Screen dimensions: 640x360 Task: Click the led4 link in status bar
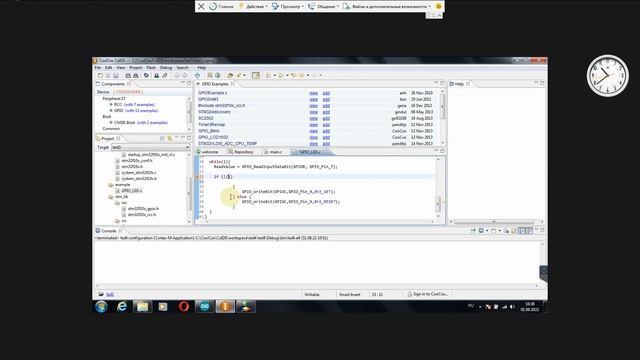pos(110,294)
